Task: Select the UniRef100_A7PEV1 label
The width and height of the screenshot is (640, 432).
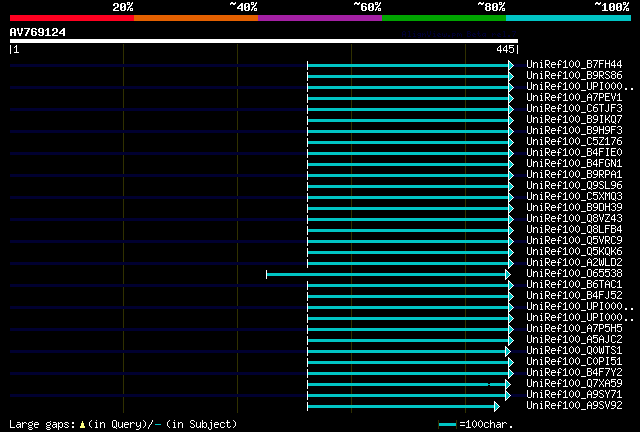Action: click(574, 98)
